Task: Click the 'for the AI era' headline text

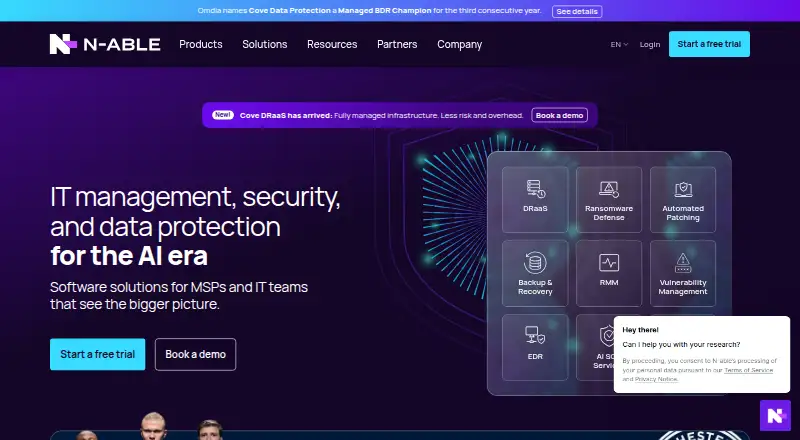Action: pos(129,256)
